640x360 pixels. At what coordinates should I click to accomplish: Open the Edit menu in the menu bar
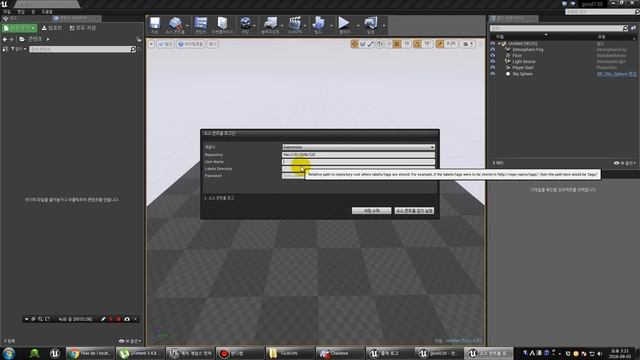pyautogui.click(x=21, y=12)
